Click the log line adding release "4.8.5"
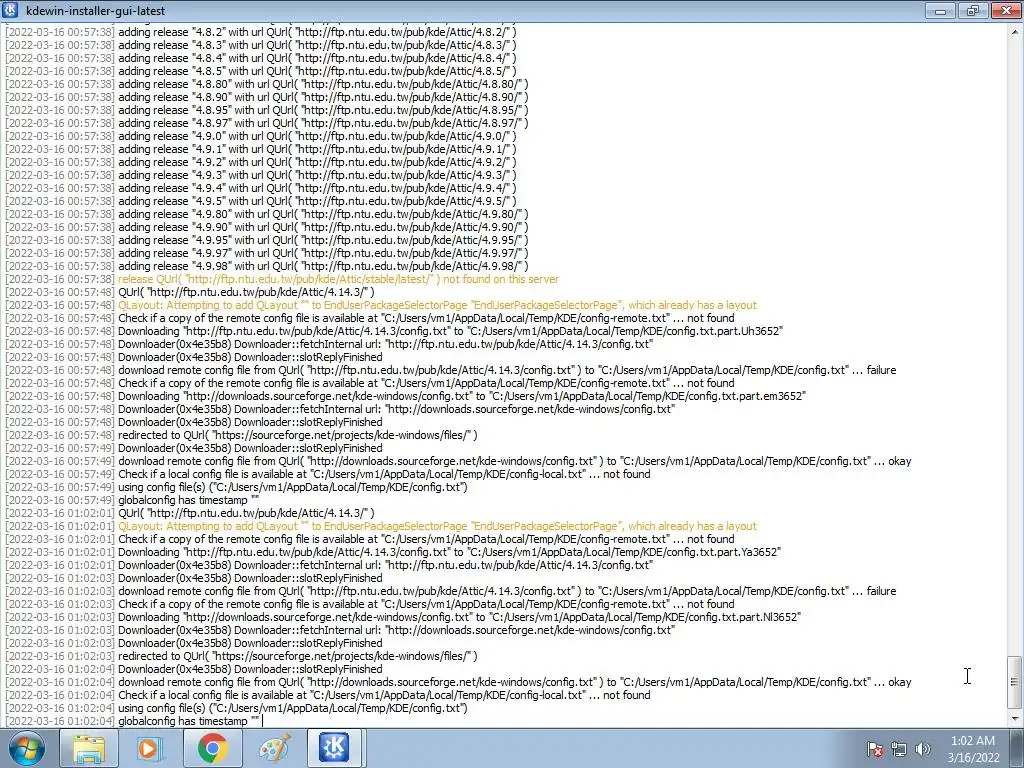This screenshot has width=1024, height=768. coord(261,71)
